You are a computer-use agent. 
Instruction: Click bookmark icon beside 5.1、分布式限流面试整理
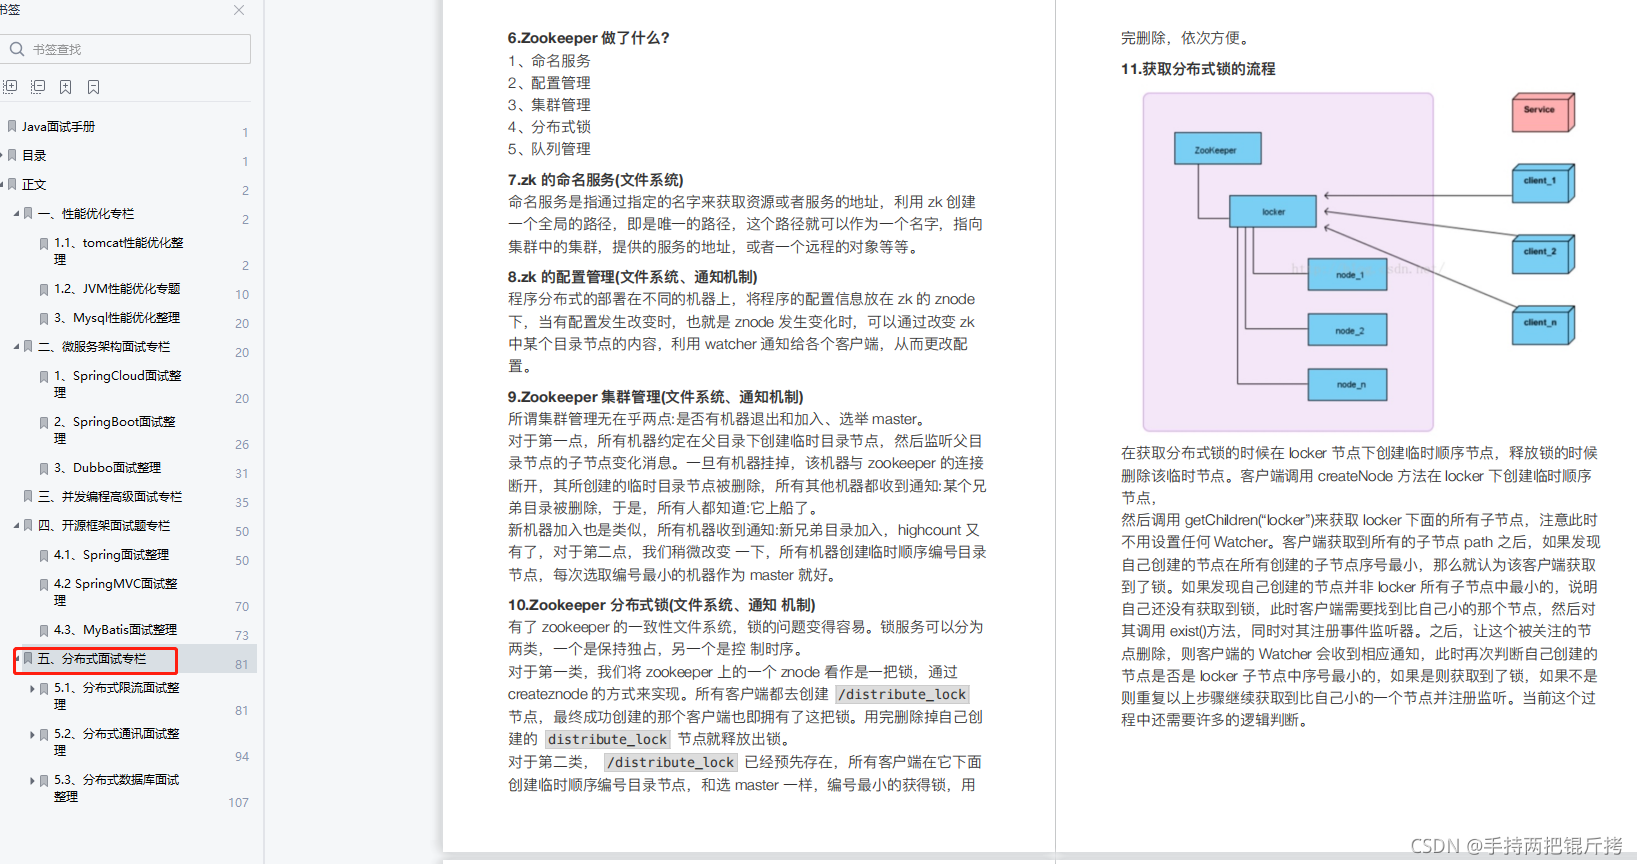(44, 688)
